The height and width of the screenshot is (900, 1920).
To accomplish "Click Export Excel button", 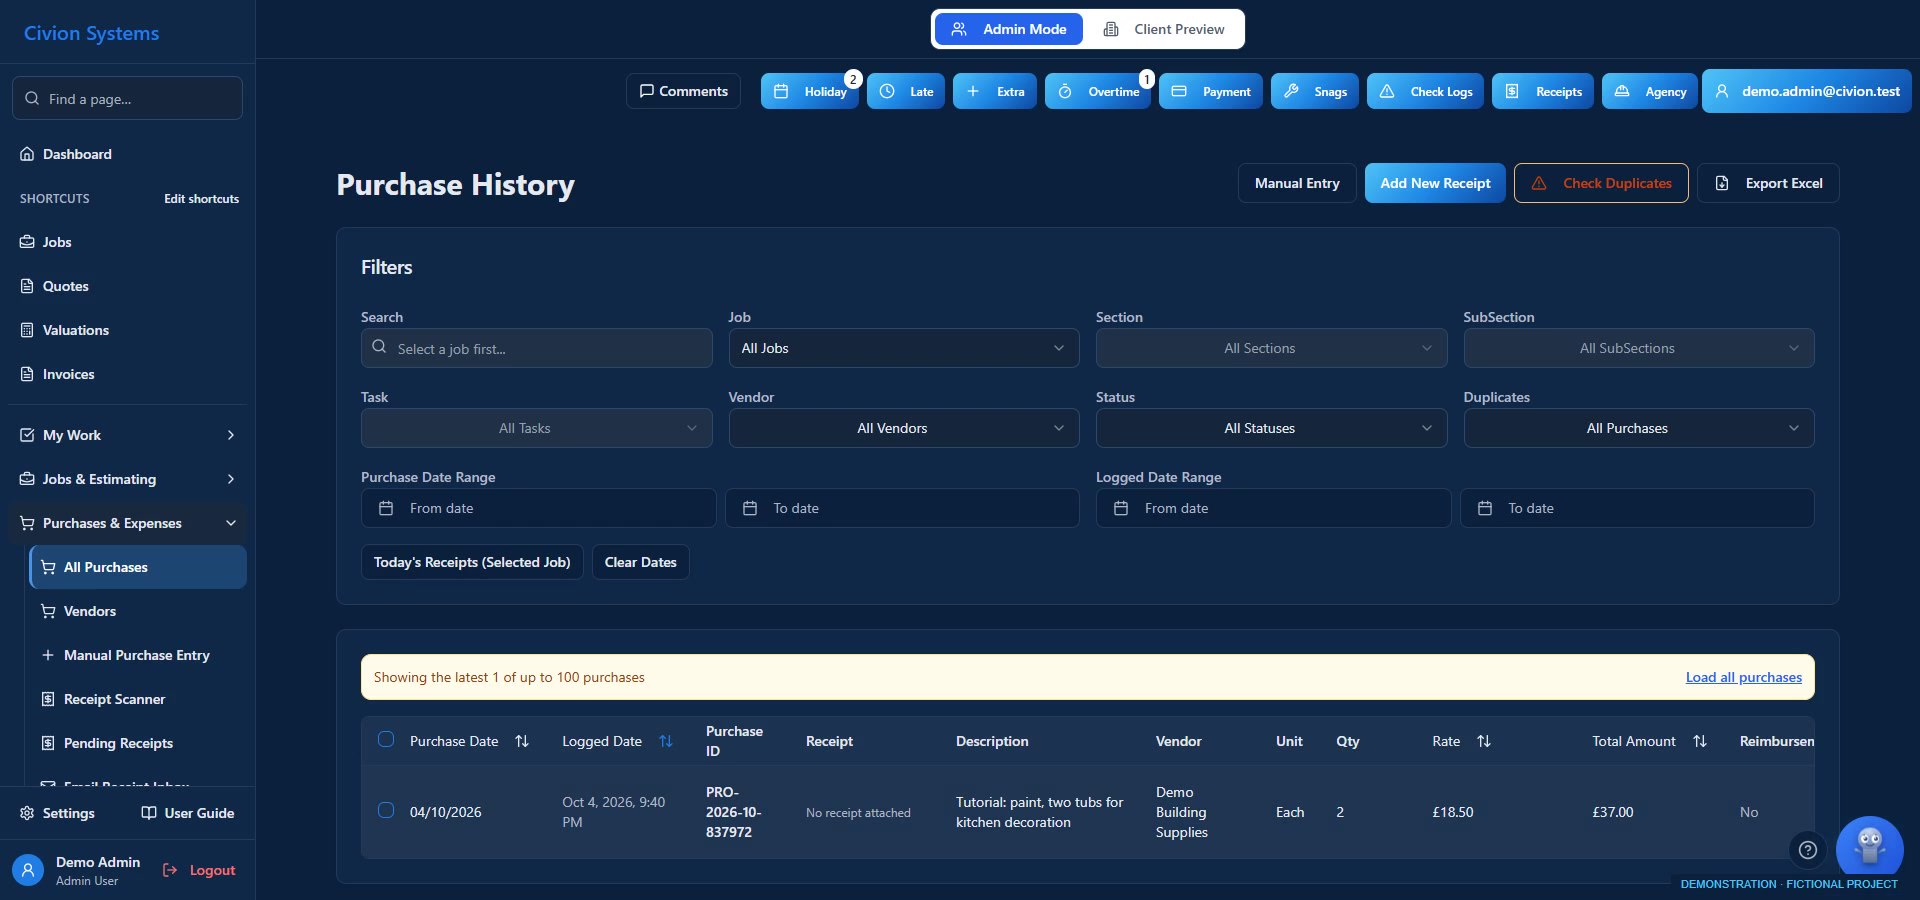I will [1768, 183].
